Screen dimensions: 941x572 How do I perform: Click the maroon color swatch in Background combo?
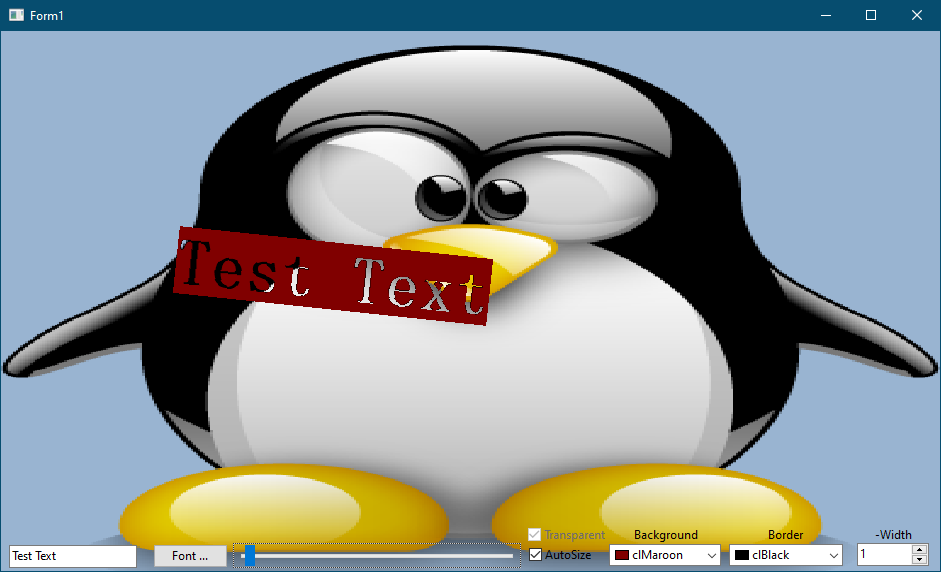(x=622, y=555)
